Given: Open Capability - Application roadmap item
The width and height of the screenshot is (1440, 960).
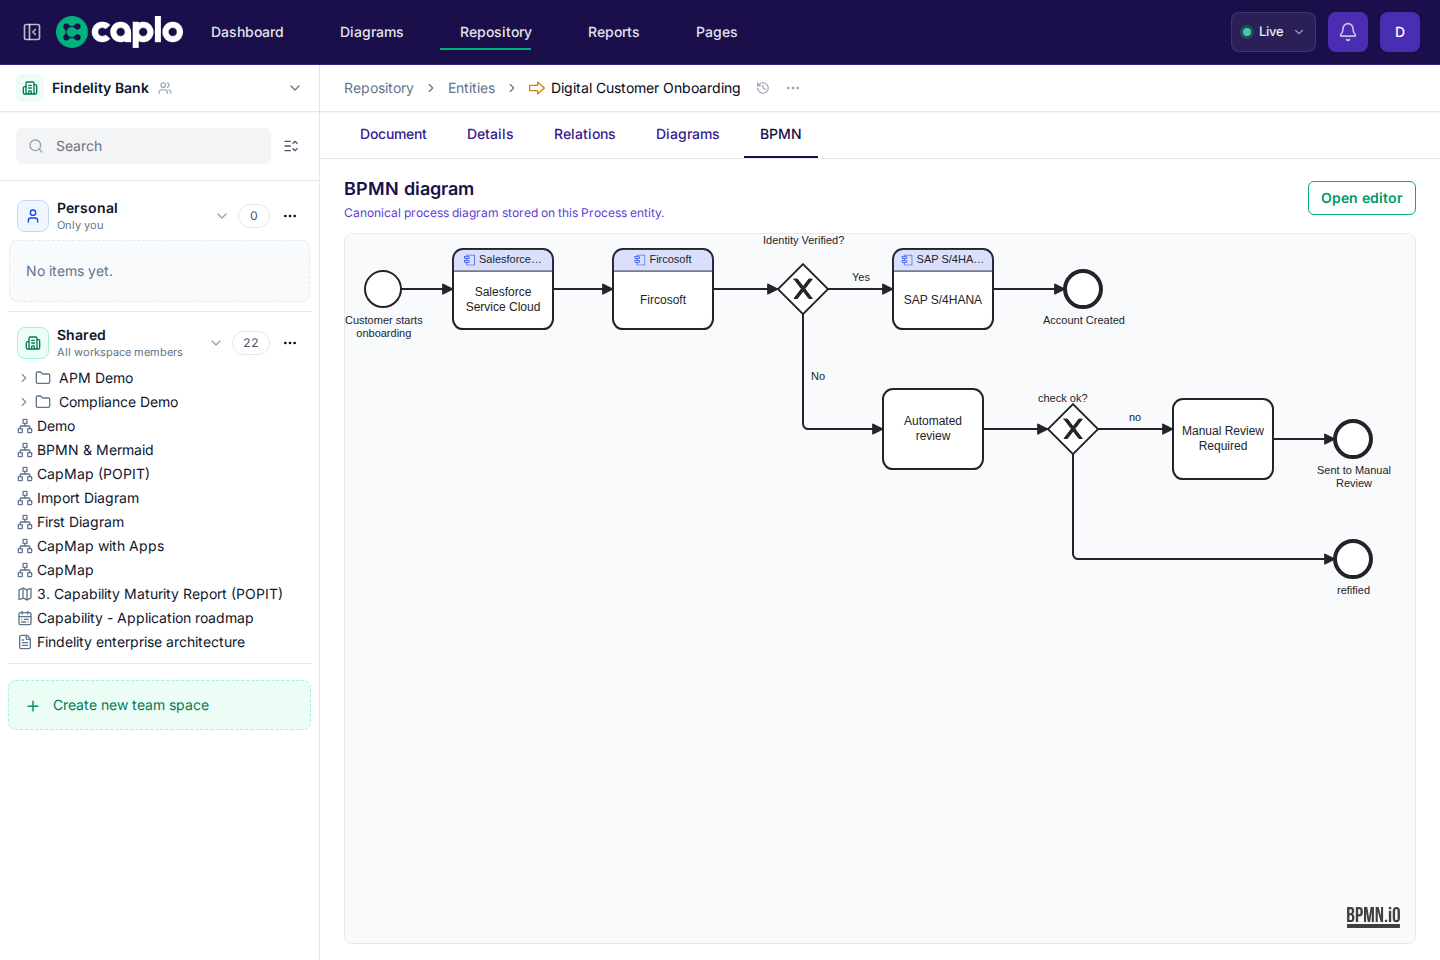Looking at the screenshot, I should point(145,618).
